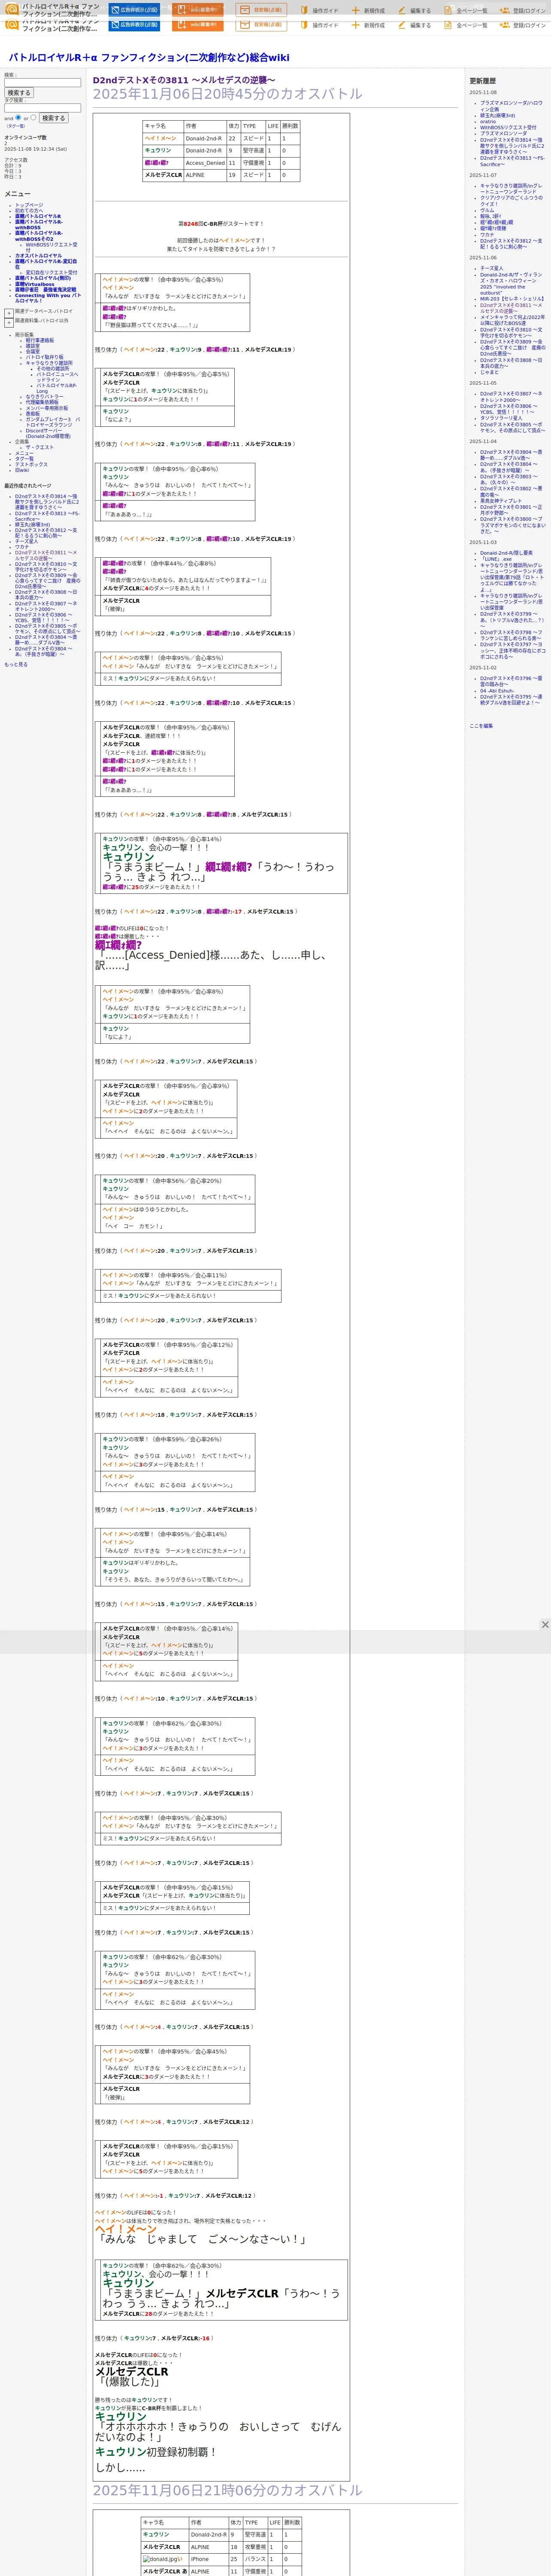The width and height of the screenshot is (551, 2576).
Task: Click the Access_Denied author table cell
Action: [205, 163]
